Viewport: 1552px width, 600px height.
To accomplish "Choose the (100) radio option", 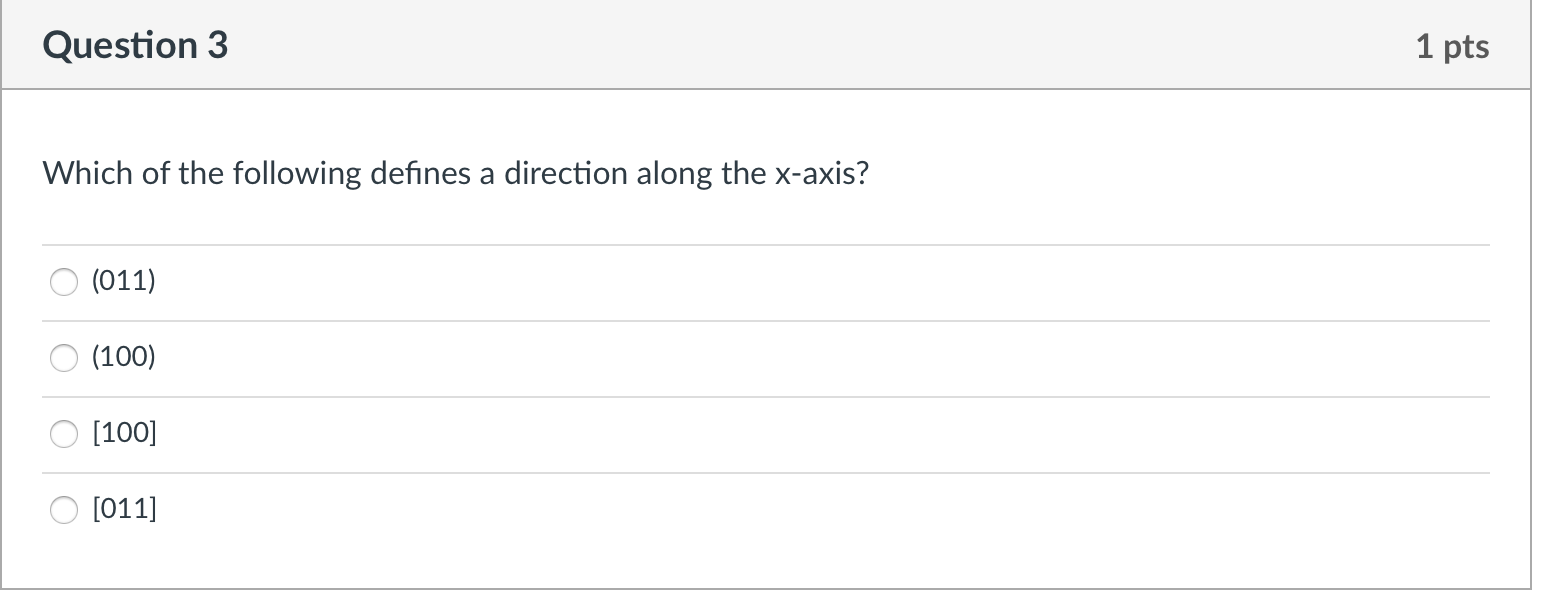I will 64,359.
